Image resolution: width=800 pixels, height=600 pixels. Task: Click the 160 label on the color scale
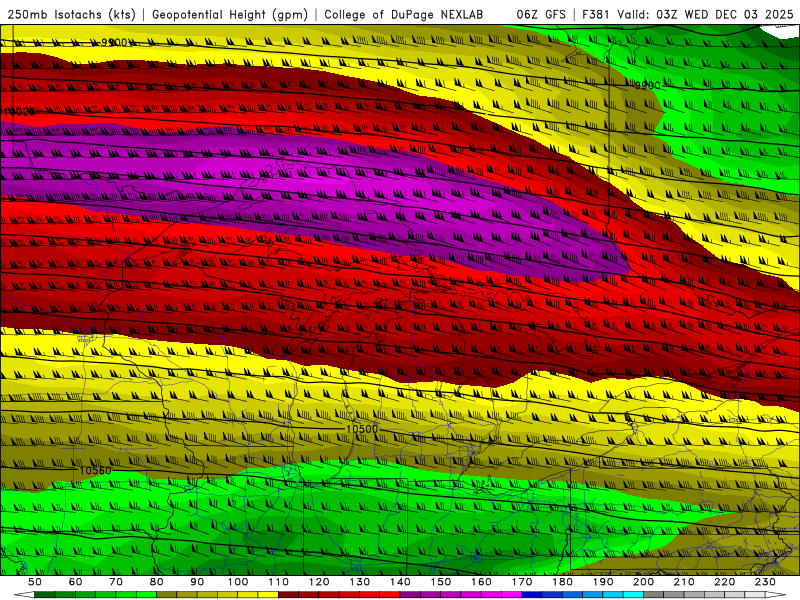tap(481, 582)
